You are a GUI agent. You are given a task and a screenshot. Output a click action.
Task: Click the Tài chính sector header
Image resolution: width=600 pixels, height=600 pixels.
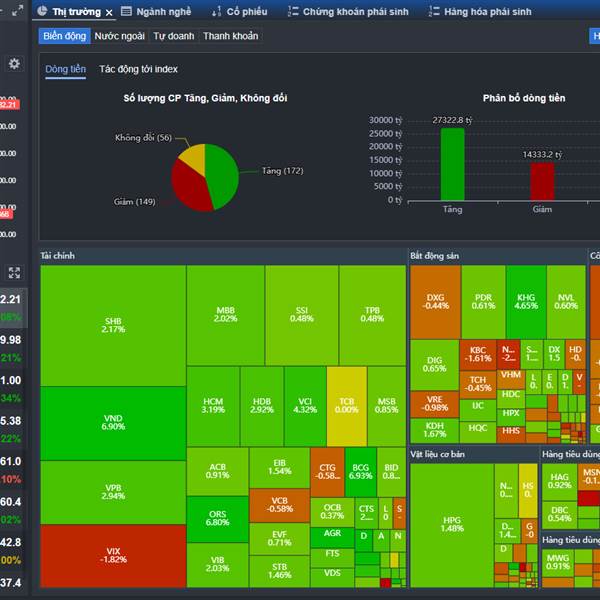coord(223,256)
